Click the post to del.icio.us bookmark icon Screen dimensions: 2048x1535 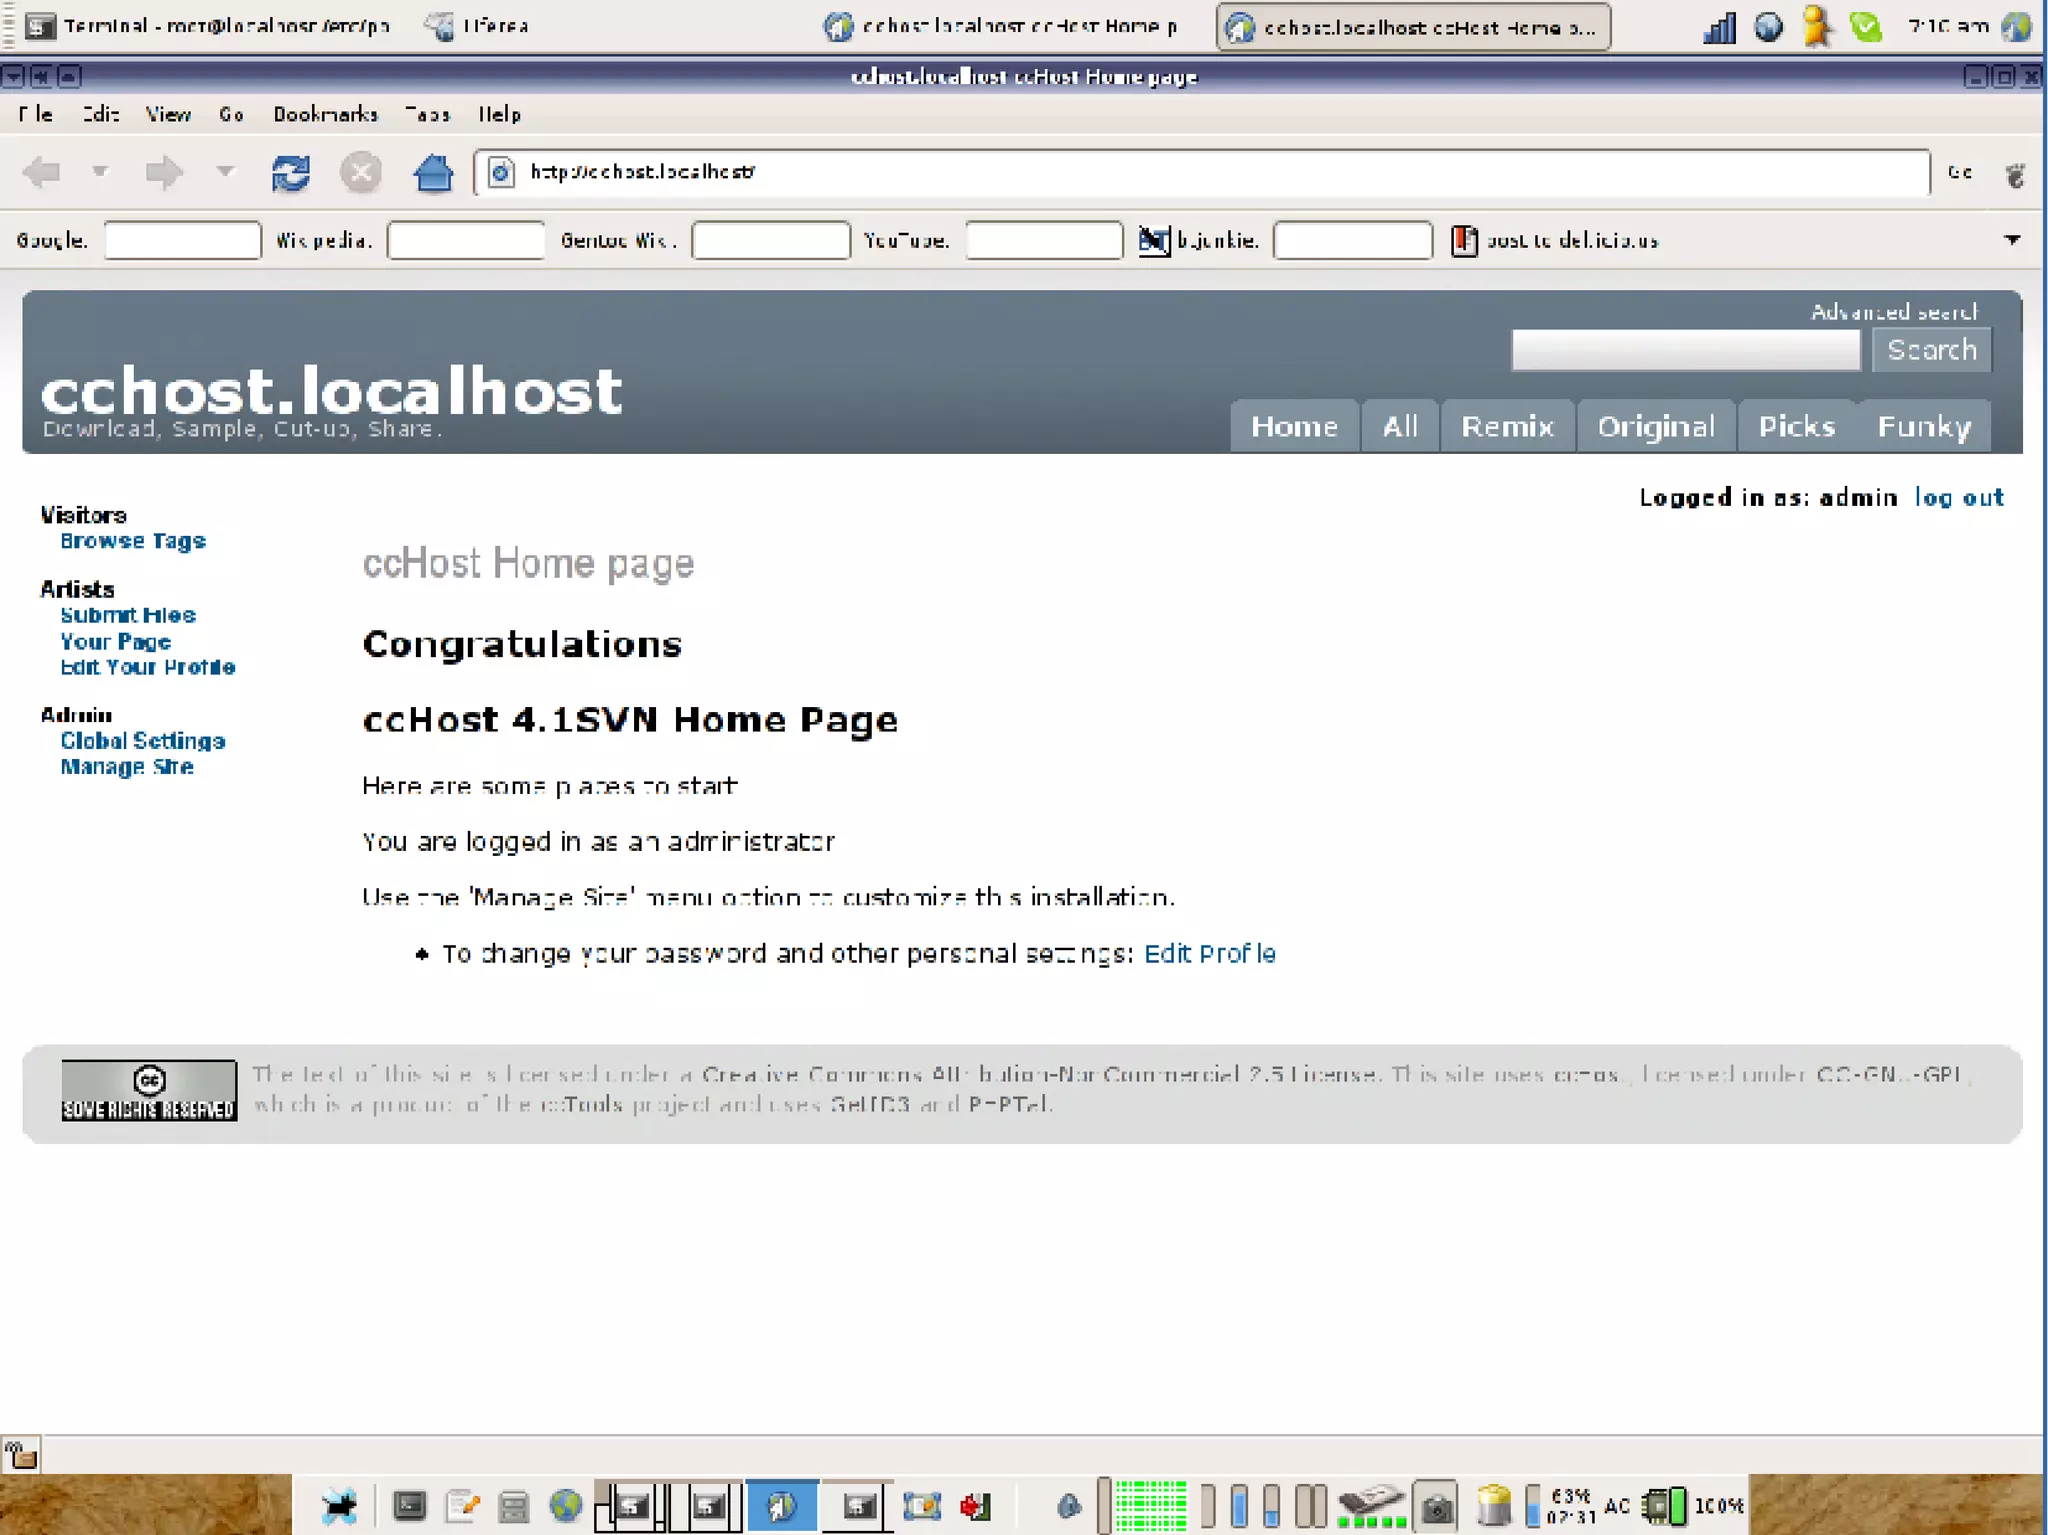1464,240
